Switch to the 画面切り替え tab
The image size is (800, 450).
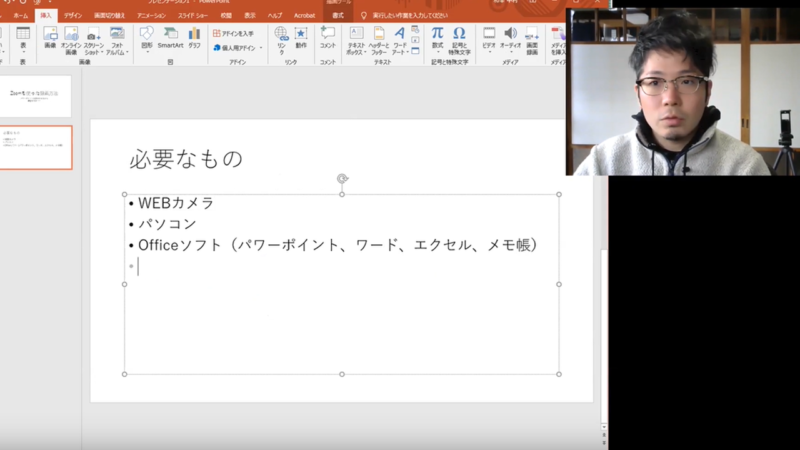(109, 16)
